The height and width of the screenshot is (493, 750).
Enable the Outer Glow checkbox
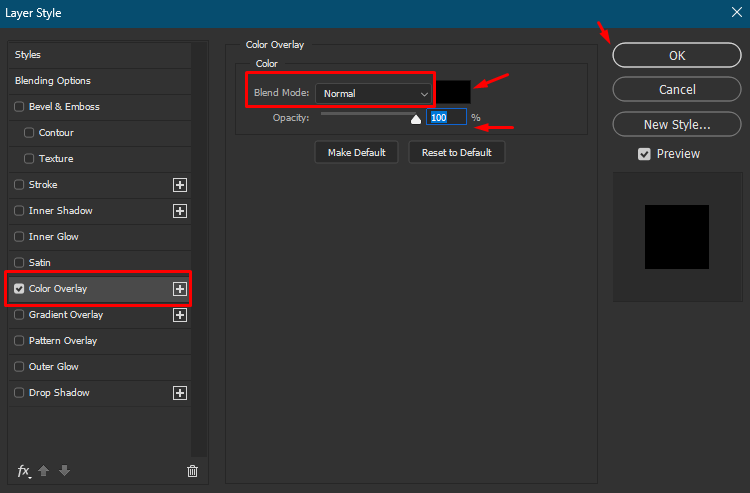click(19, 367)
